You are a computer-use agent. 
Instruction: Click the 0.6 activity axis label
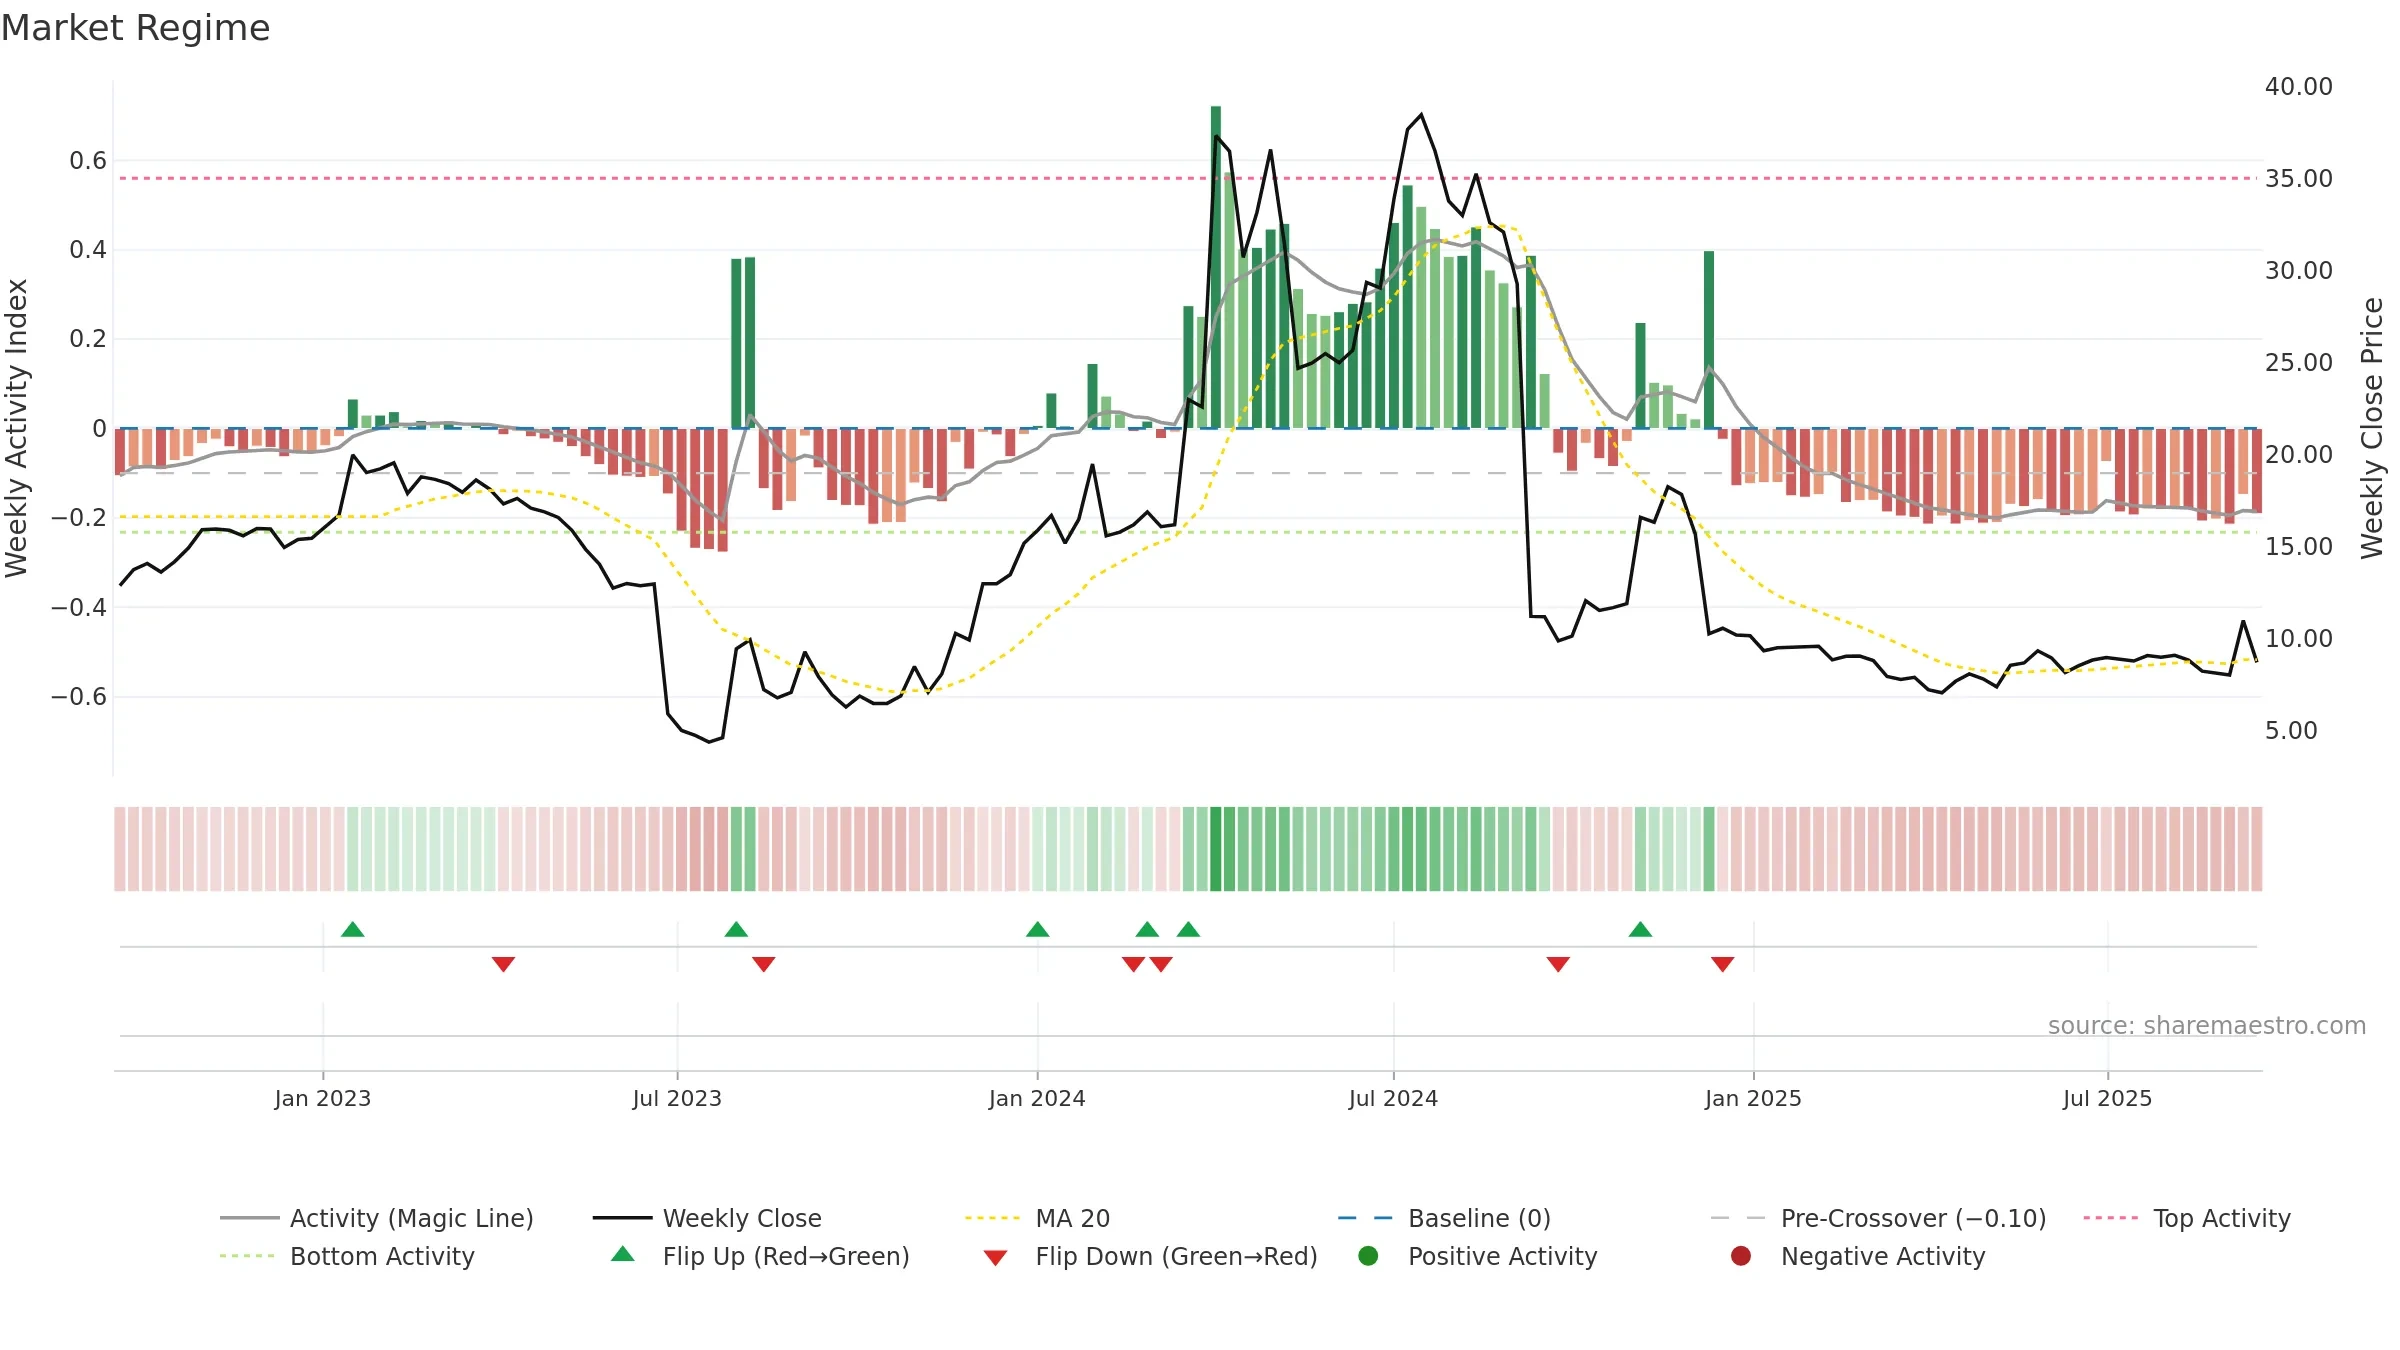(88, 161)
